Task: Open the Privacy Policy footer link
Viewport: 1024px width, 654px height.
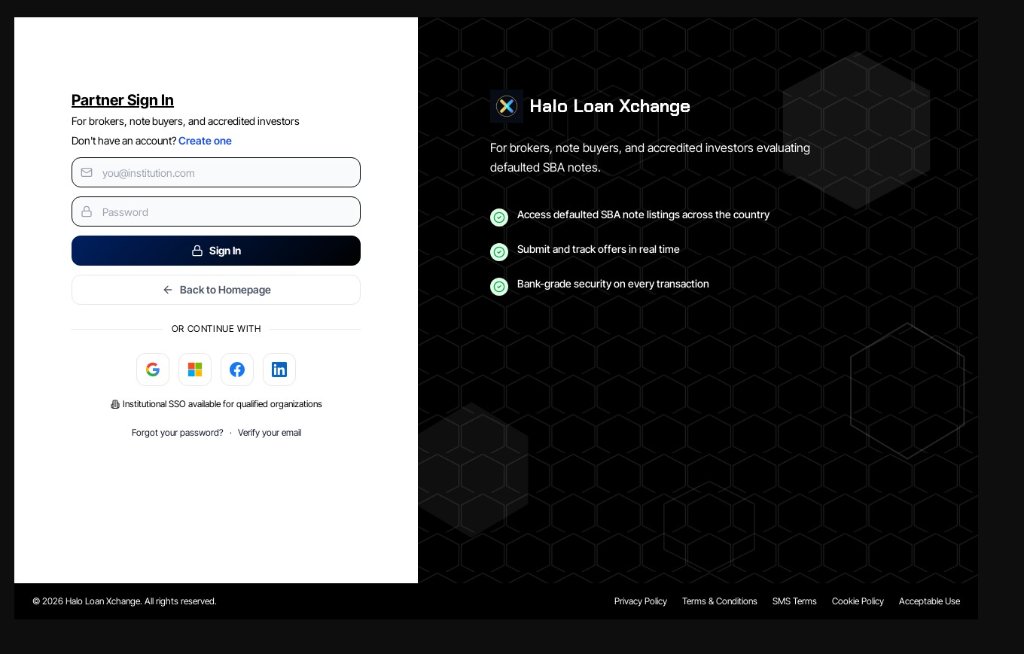Action: point(640,601)
